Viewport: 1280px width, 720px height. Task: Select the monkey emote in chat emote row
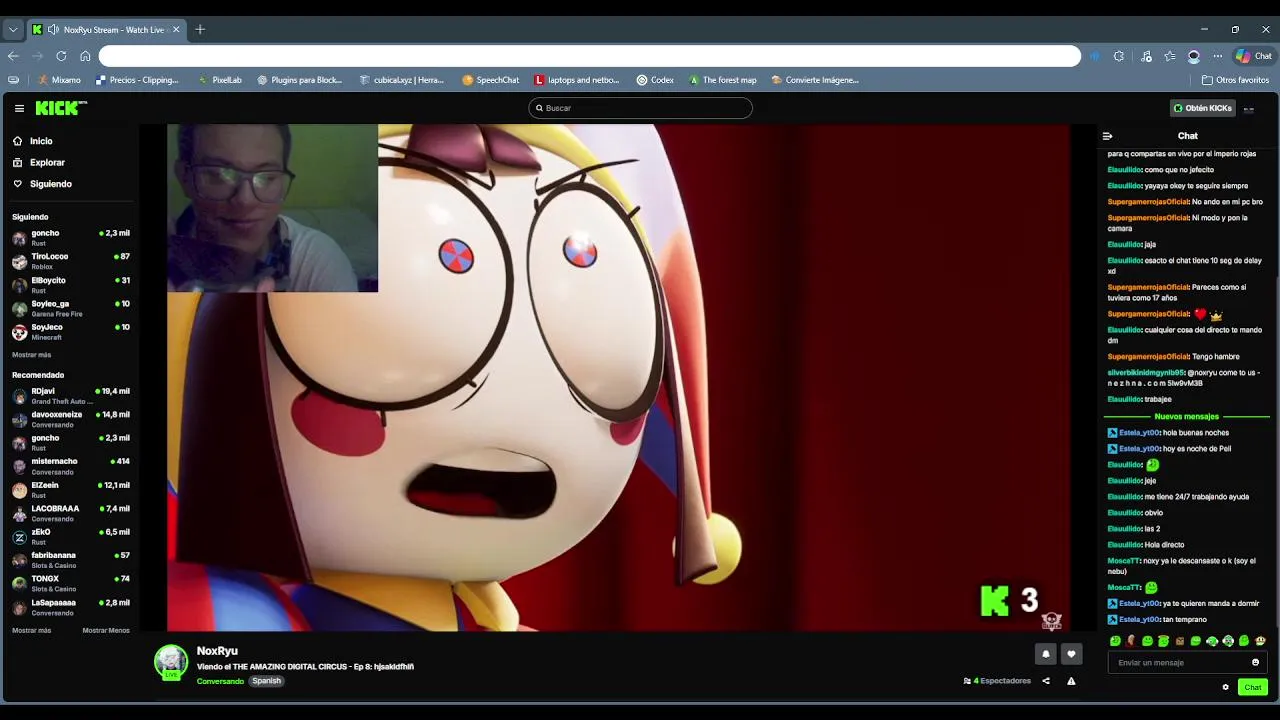coord(1260,641)
